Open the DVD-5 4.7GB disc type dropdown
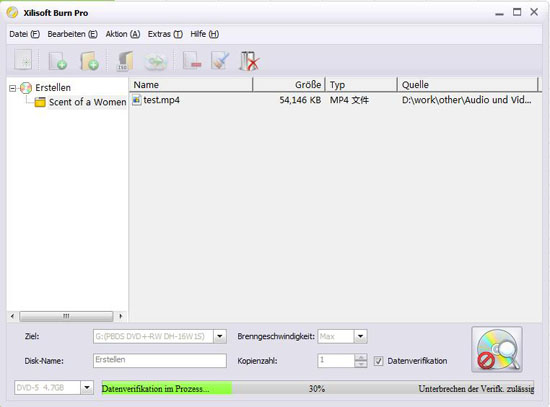550x407 pixels. coord(87,388)
